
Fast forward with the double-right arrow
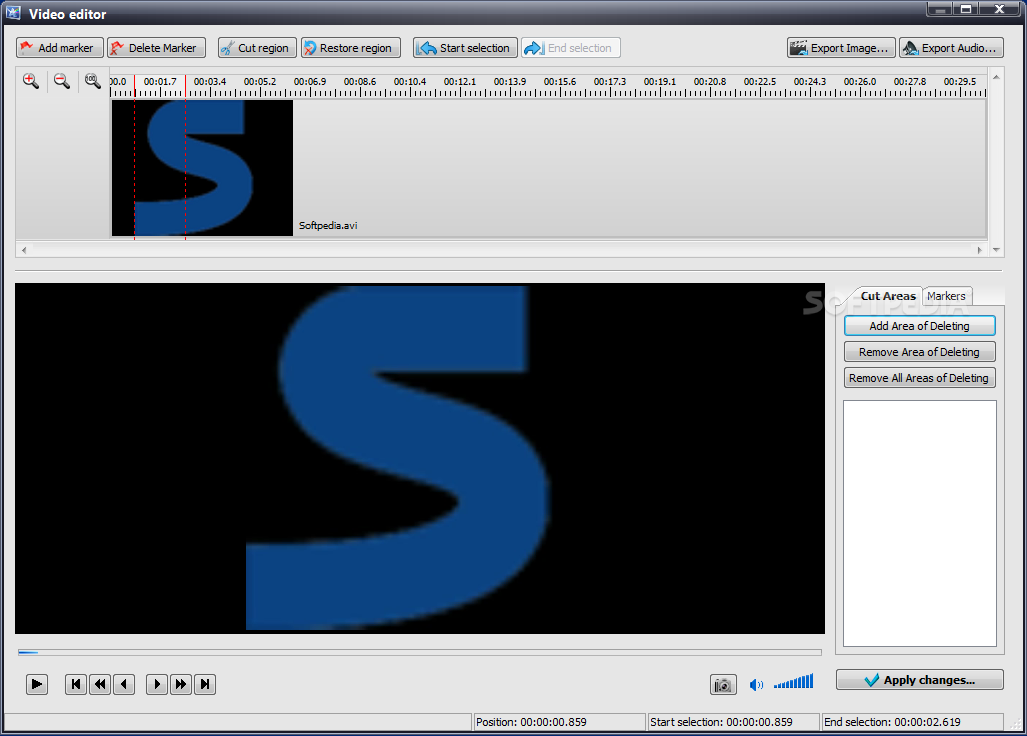[181, 684]
